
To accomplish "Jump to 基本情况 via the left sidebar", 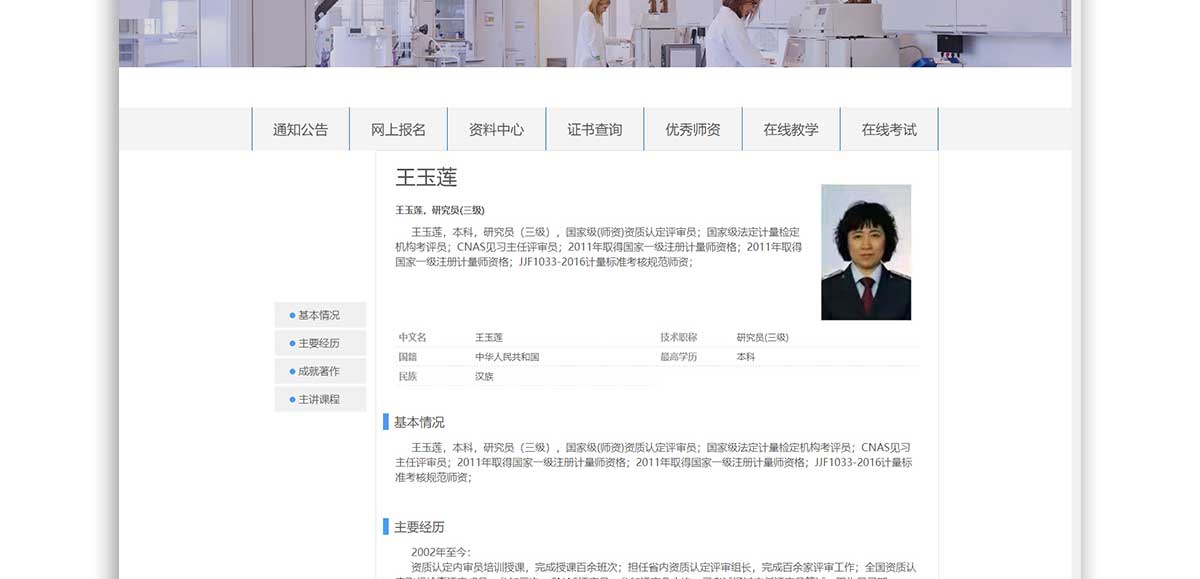I will 319,315.
